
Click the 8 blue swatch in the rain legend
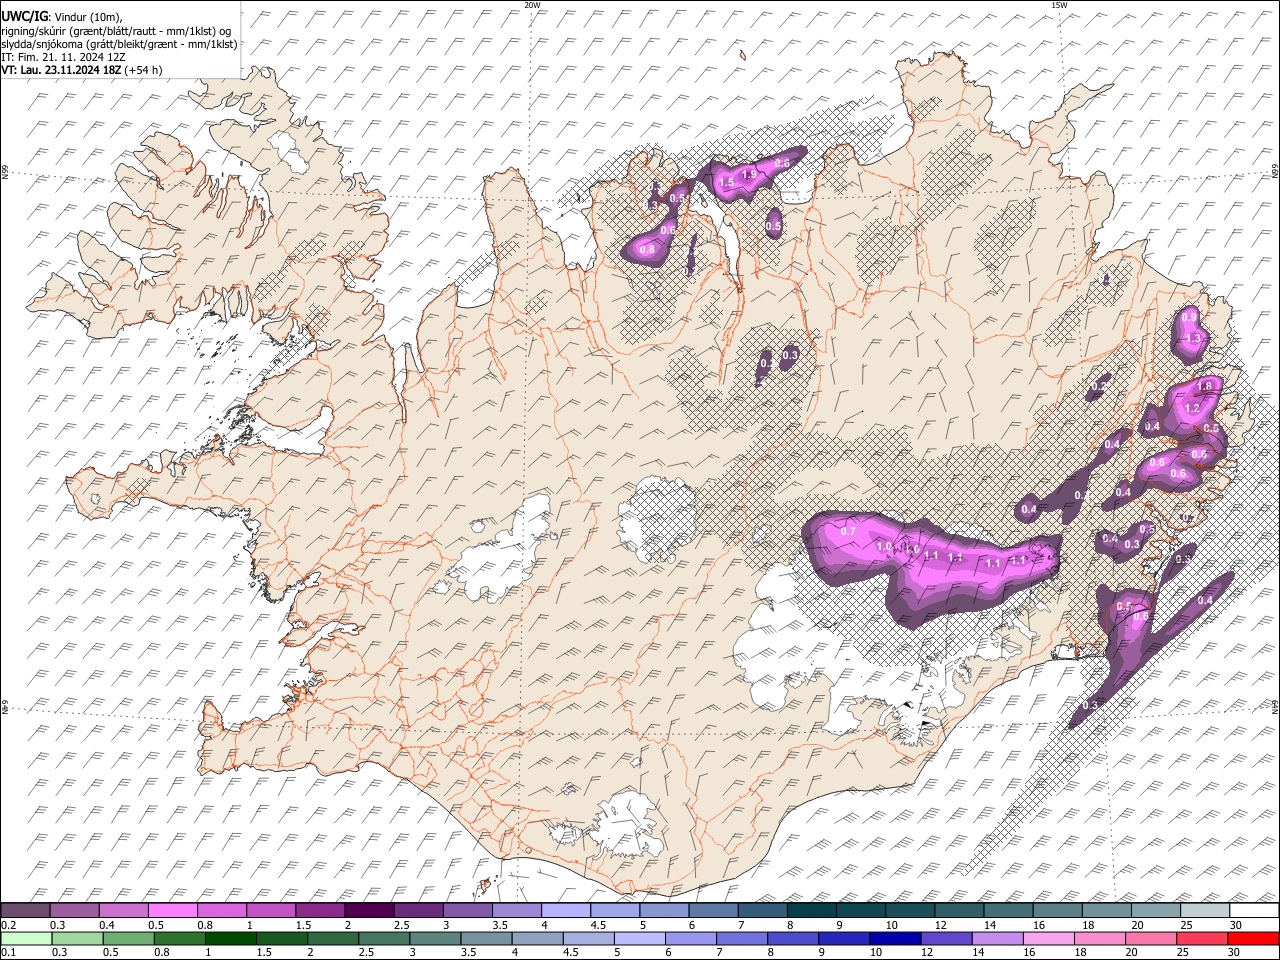click(x=793, y=938)
